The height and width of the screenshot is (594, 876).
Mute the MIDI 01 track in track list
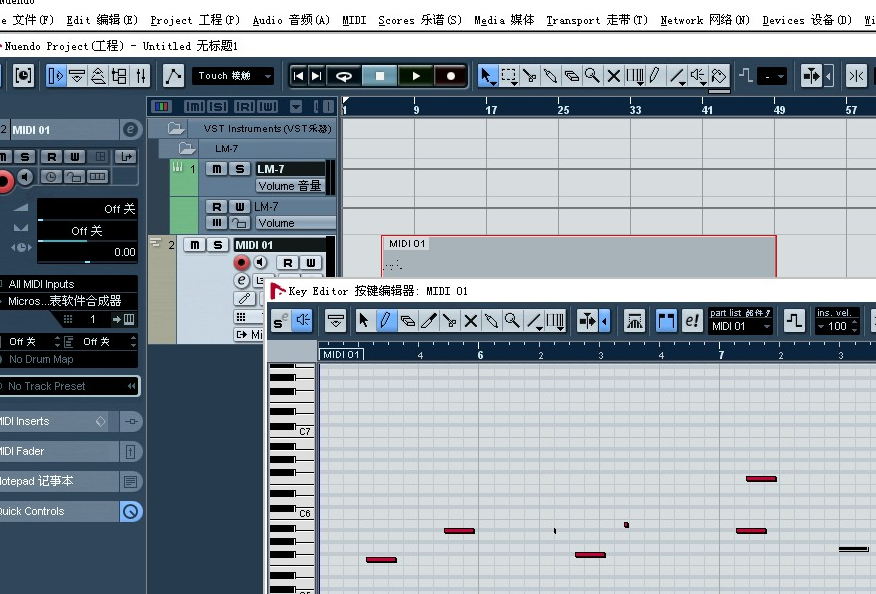[194, 245]
